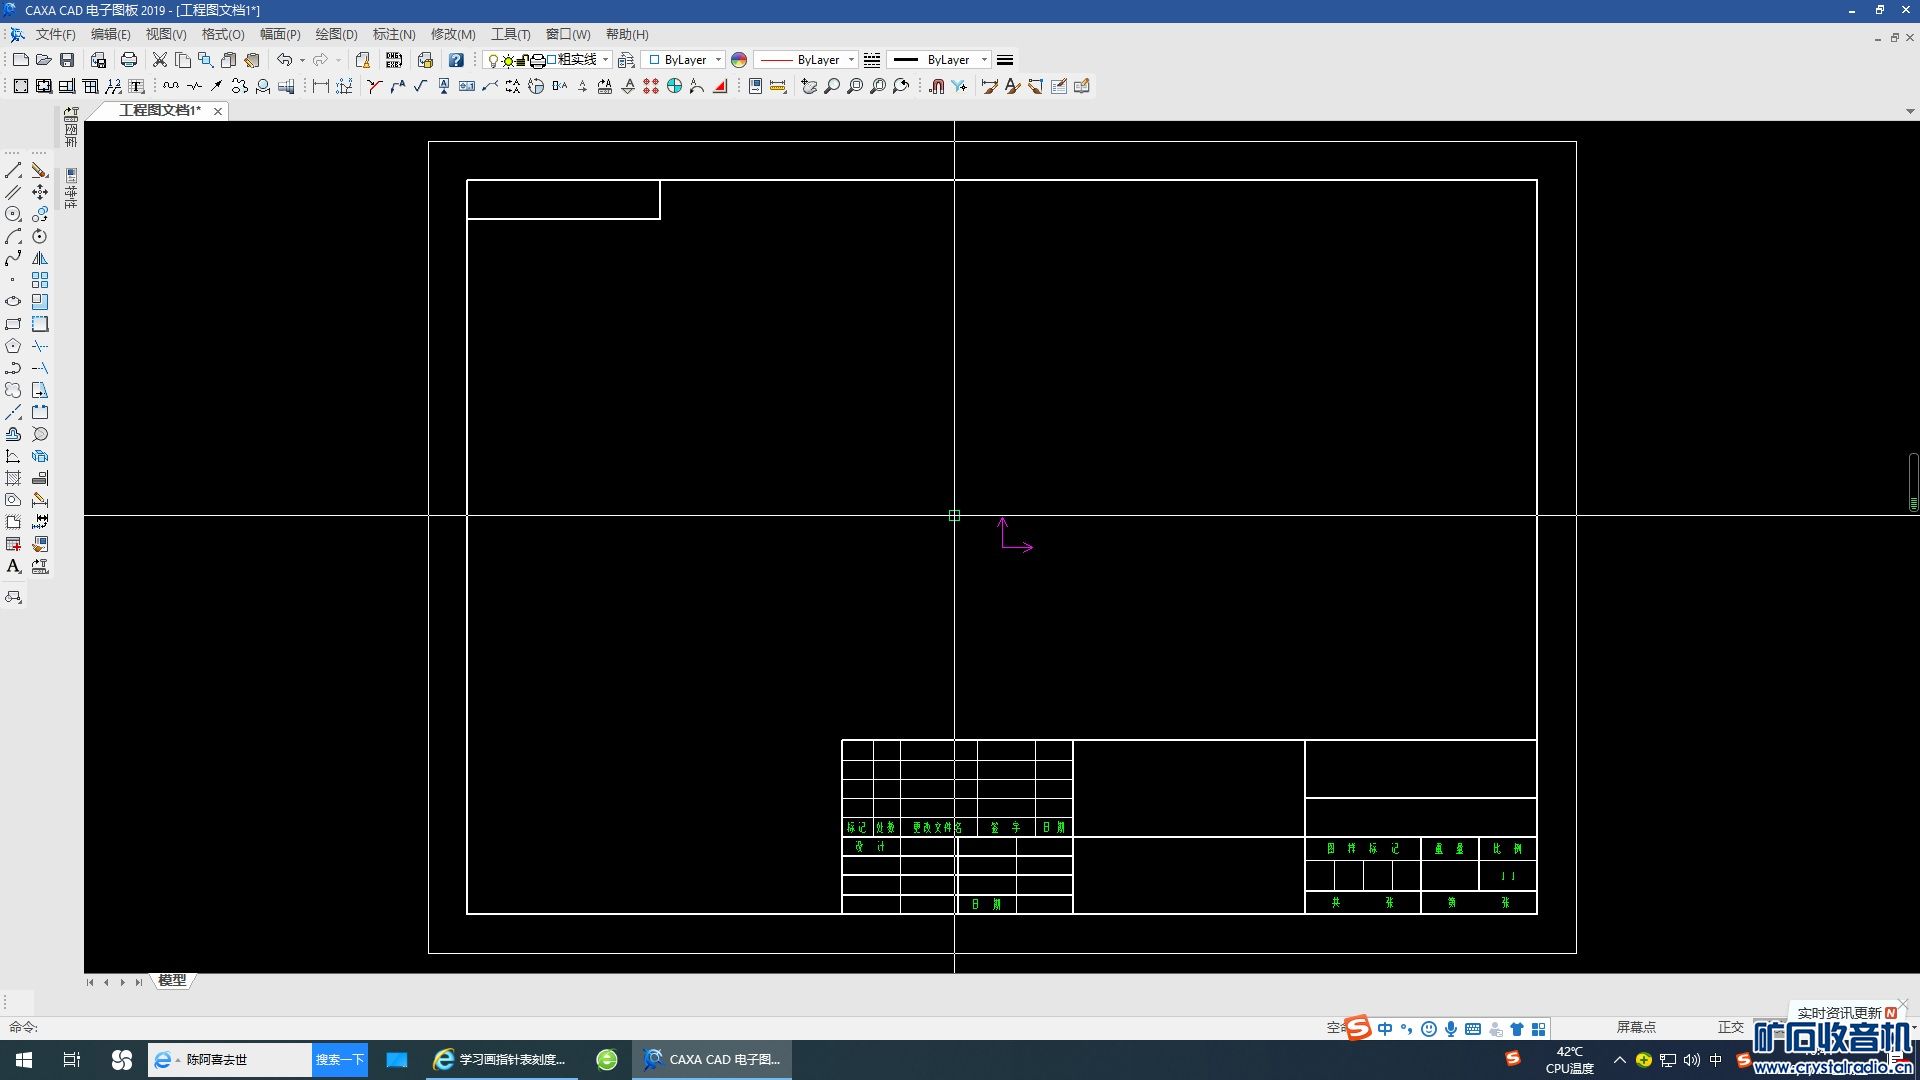Open Help using the question mark icon

point(456,60)
